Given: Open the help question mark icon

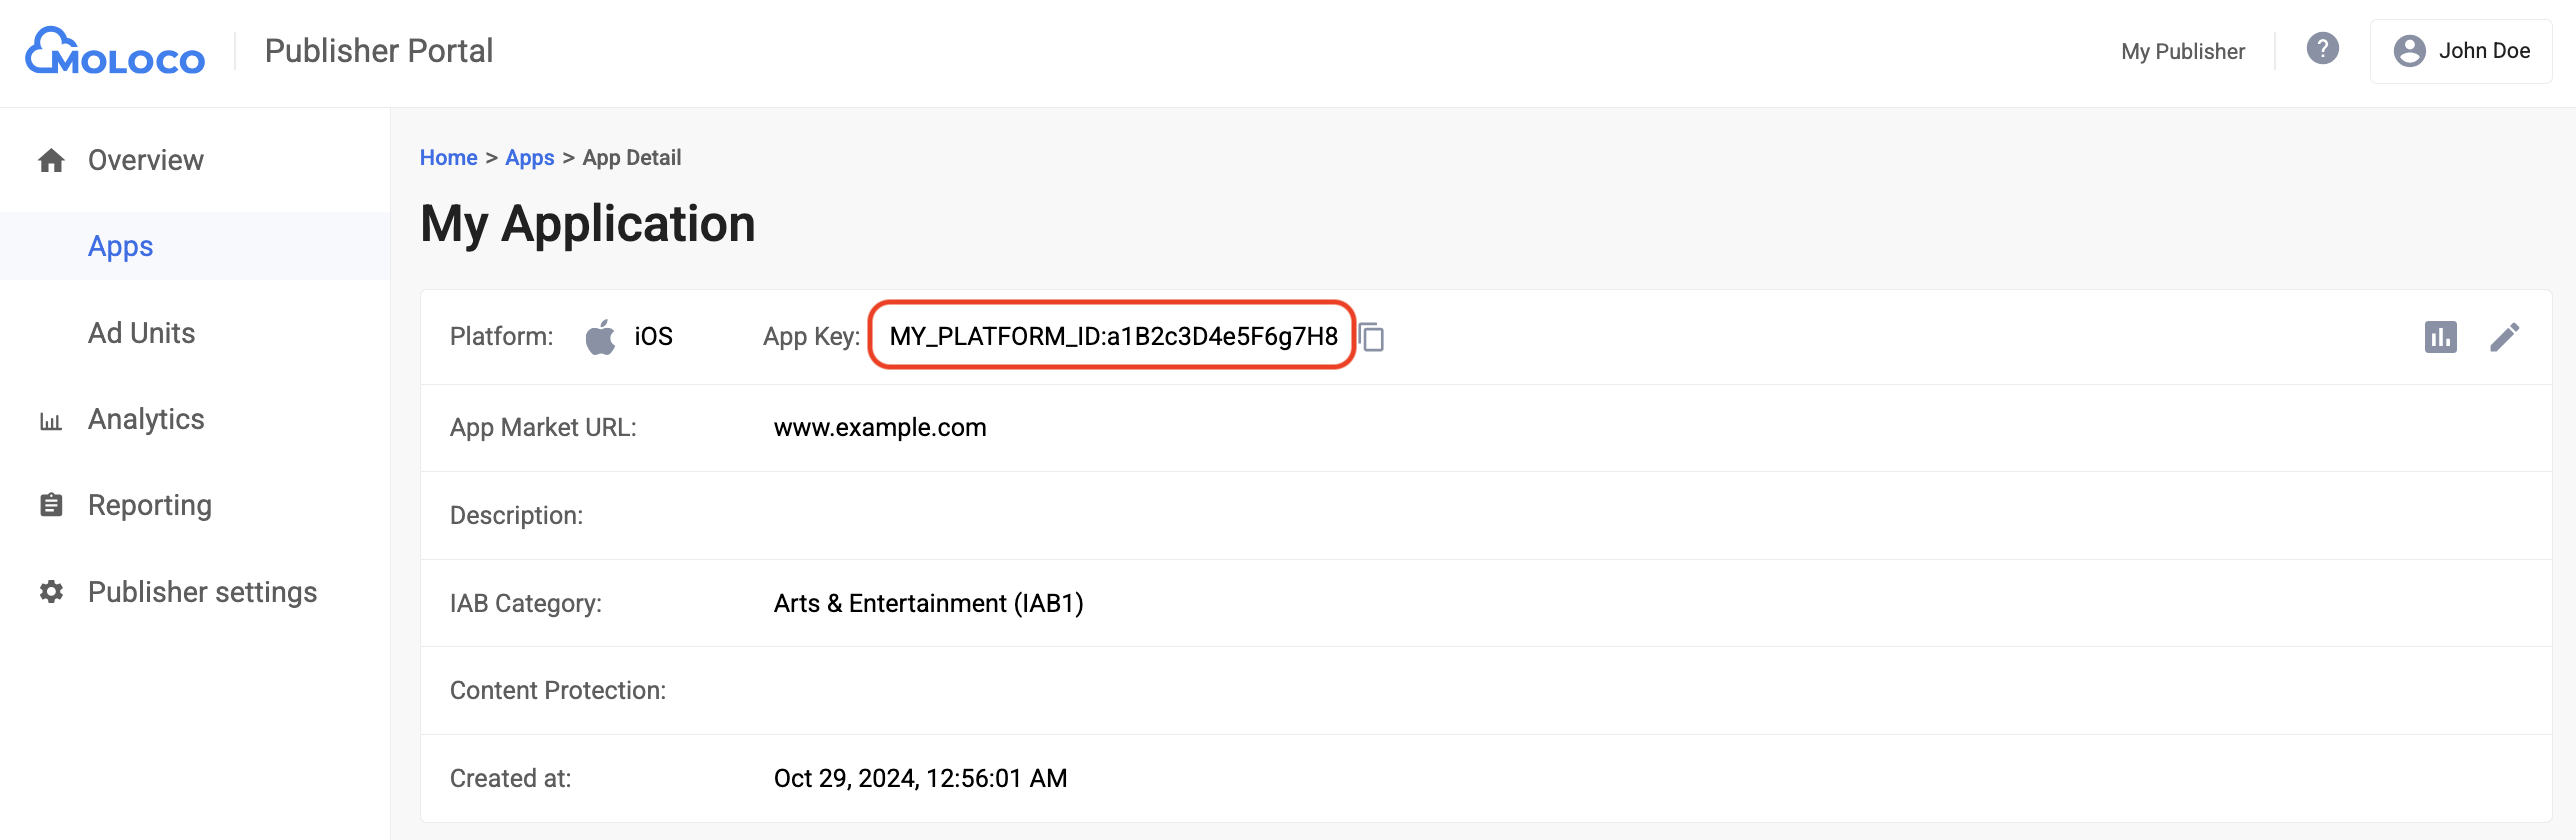Looking at the screenshot, I should (x=2322, y=48).
